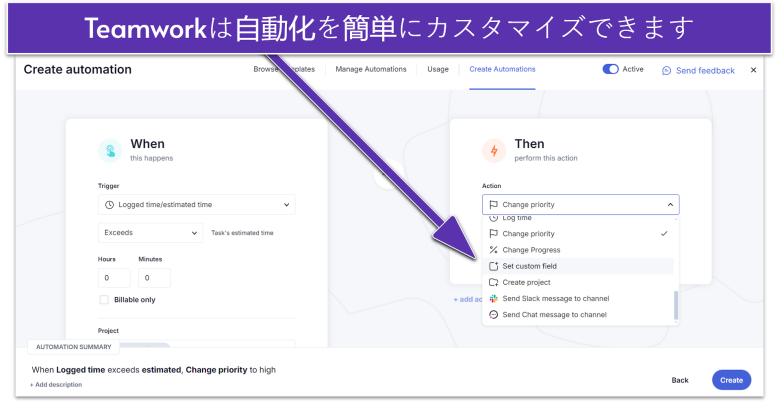The width and height of the screenshot is (780, 402).
Task: Click the action list scrollbar
Action: pos(676,305)
